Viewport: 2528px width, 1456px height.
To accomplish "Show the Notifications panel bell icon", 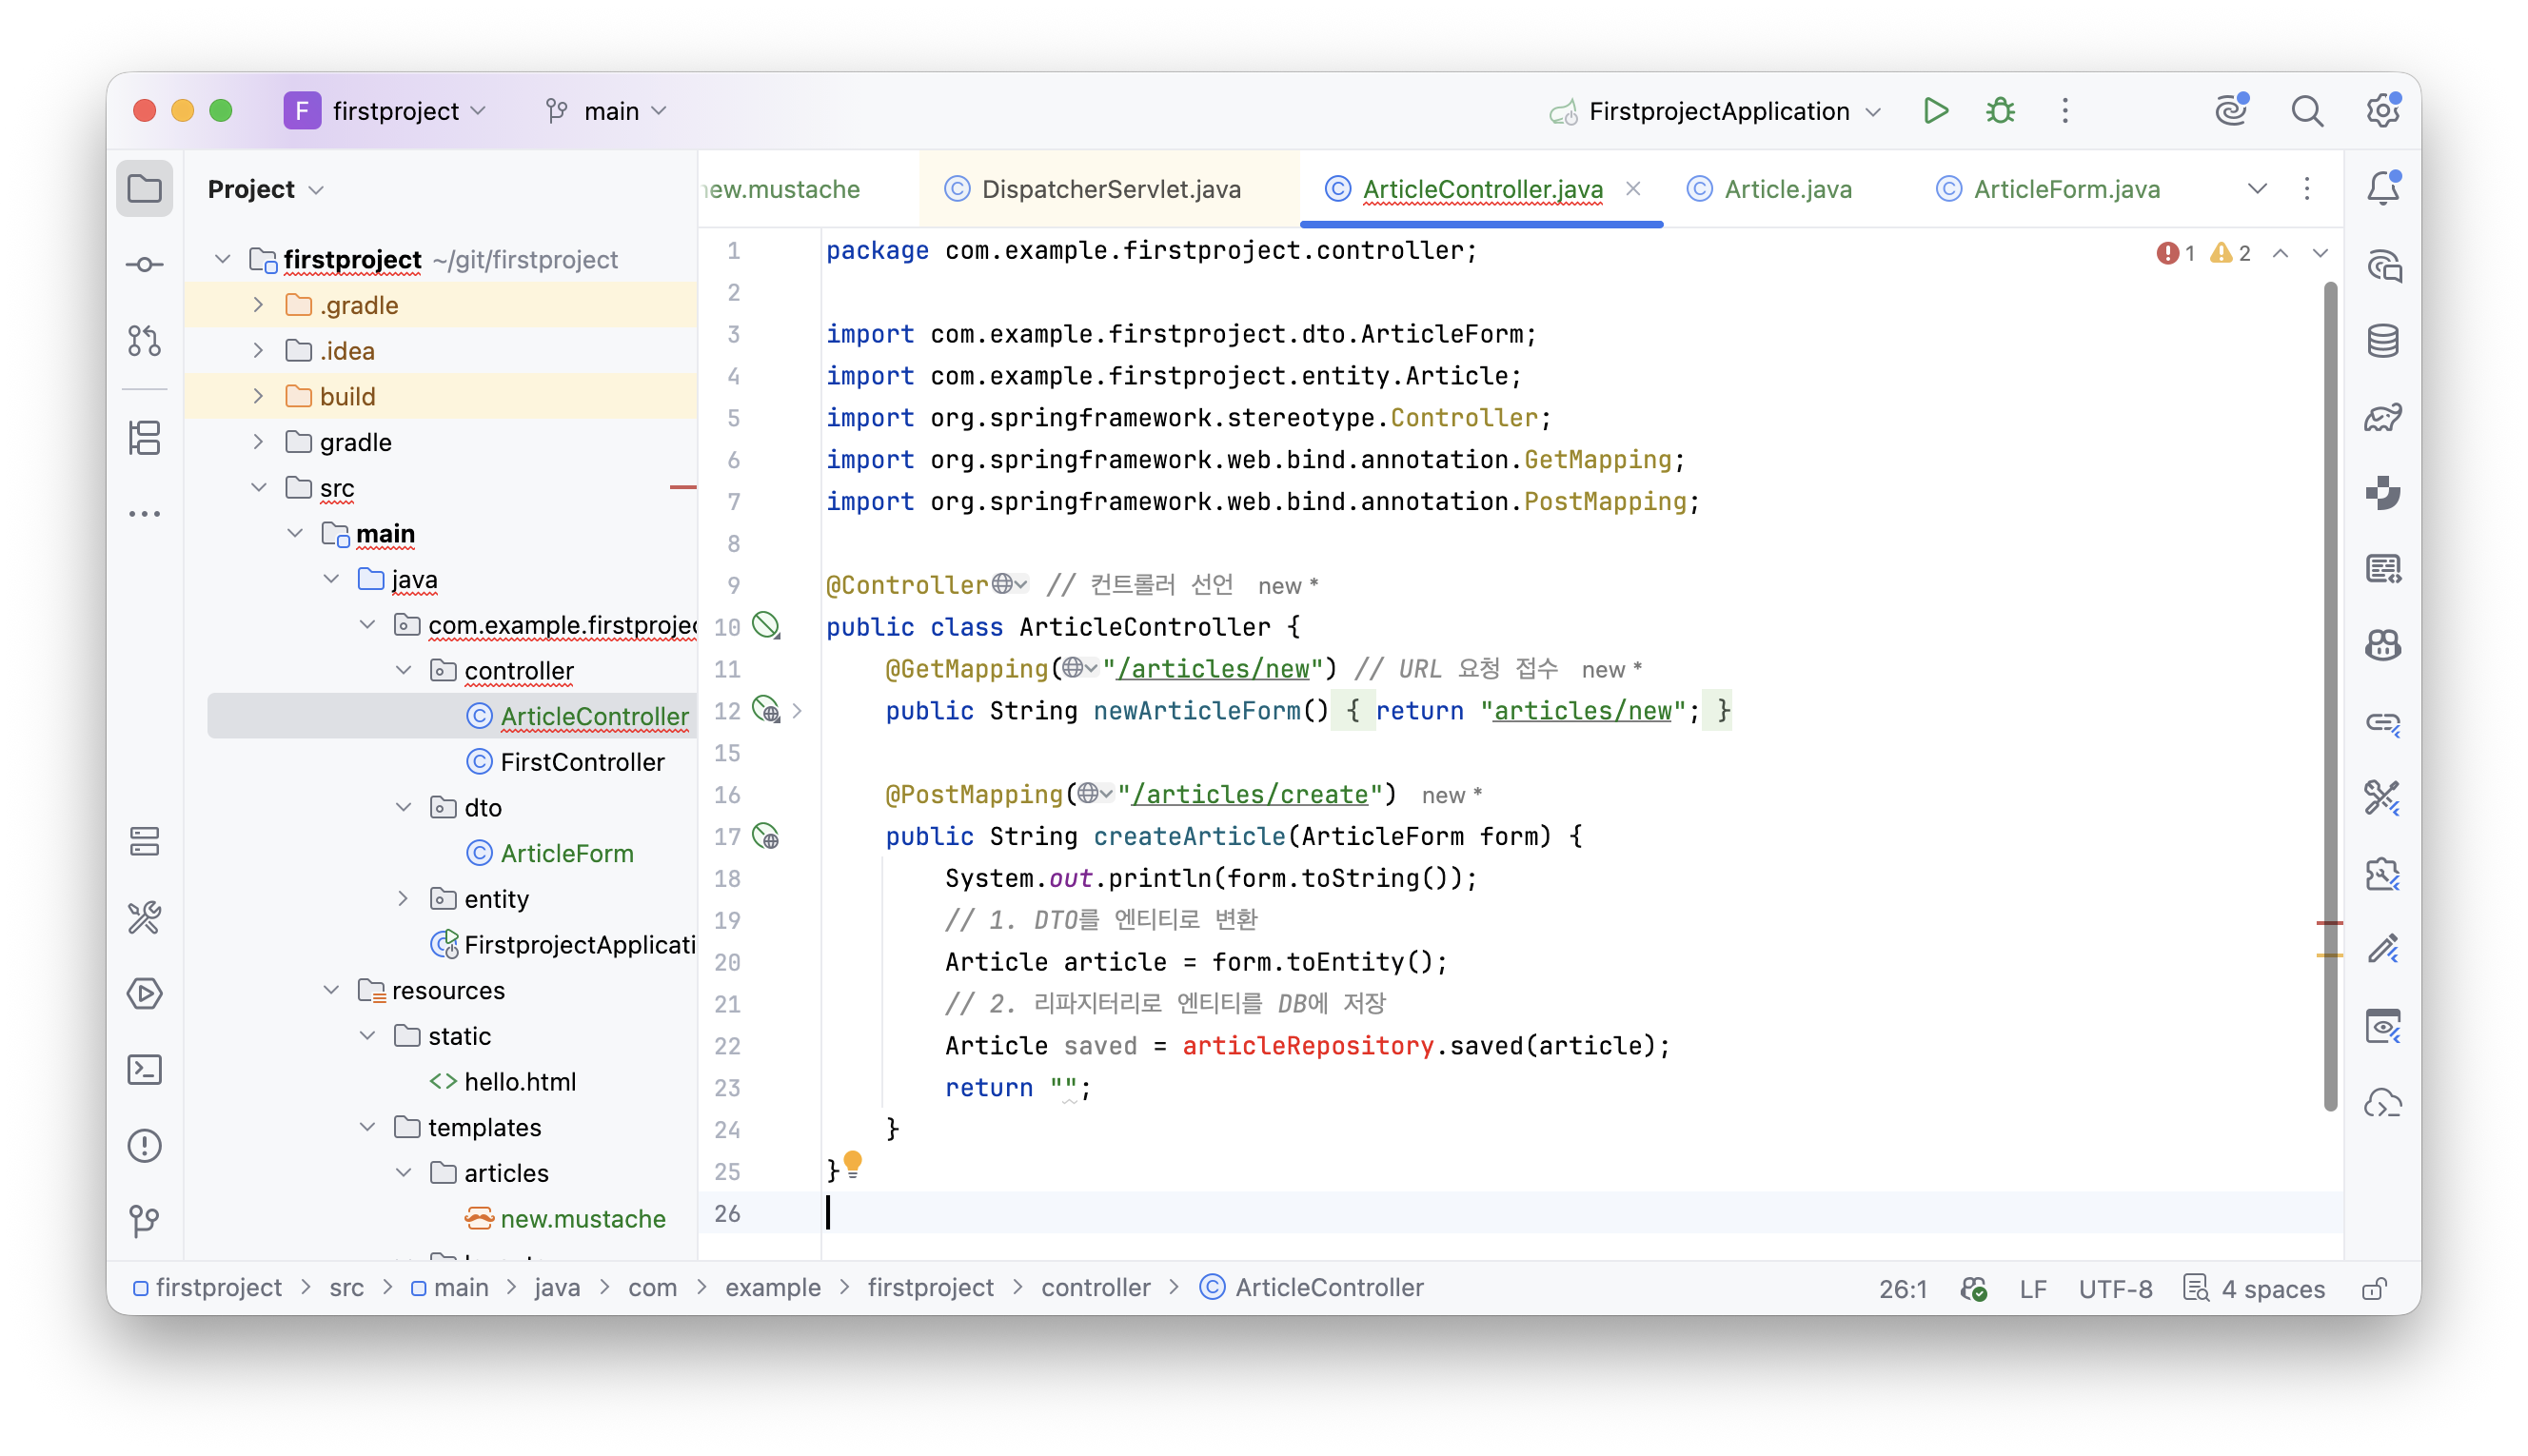I will click(2383, 188).
